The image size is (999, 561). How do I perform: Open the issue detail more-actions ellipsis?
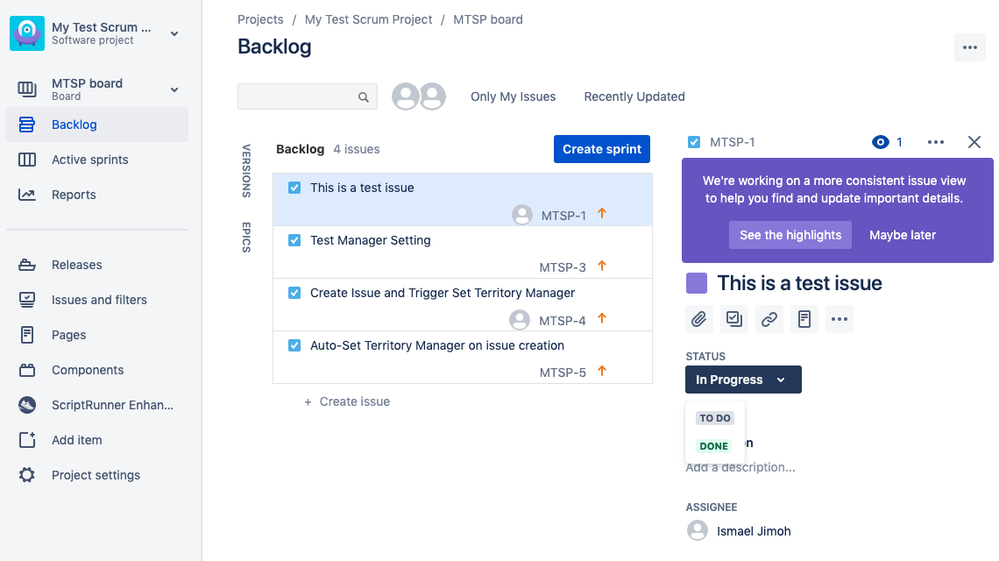tap(935, 142)
